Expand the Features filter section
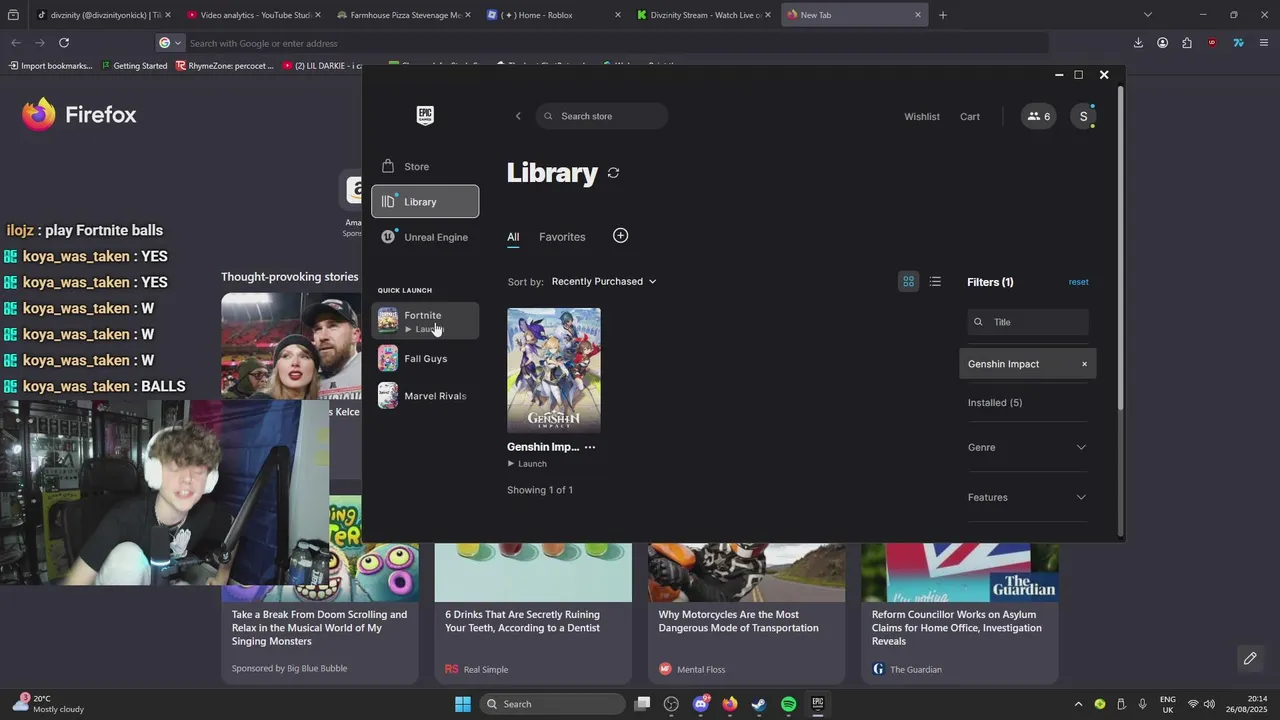 click(x=1027, y=497)
